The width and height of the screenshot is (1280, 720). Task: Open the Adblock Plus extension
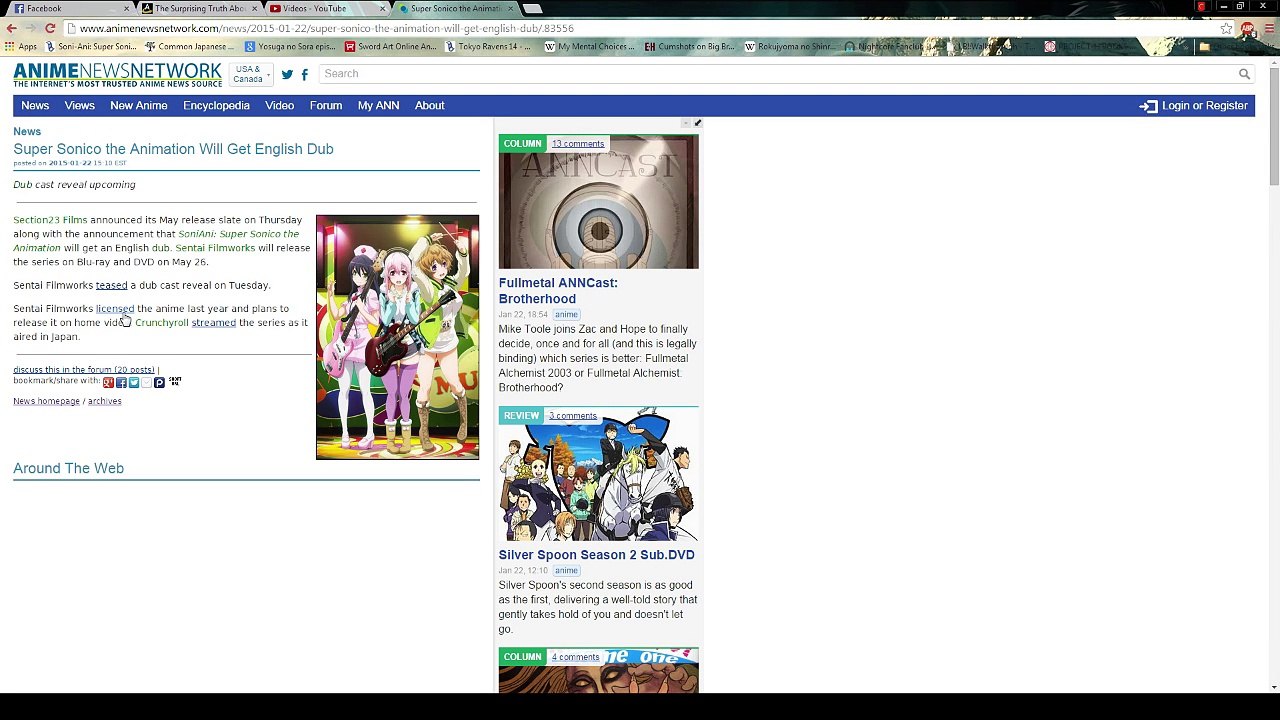tap(1247, 28)
